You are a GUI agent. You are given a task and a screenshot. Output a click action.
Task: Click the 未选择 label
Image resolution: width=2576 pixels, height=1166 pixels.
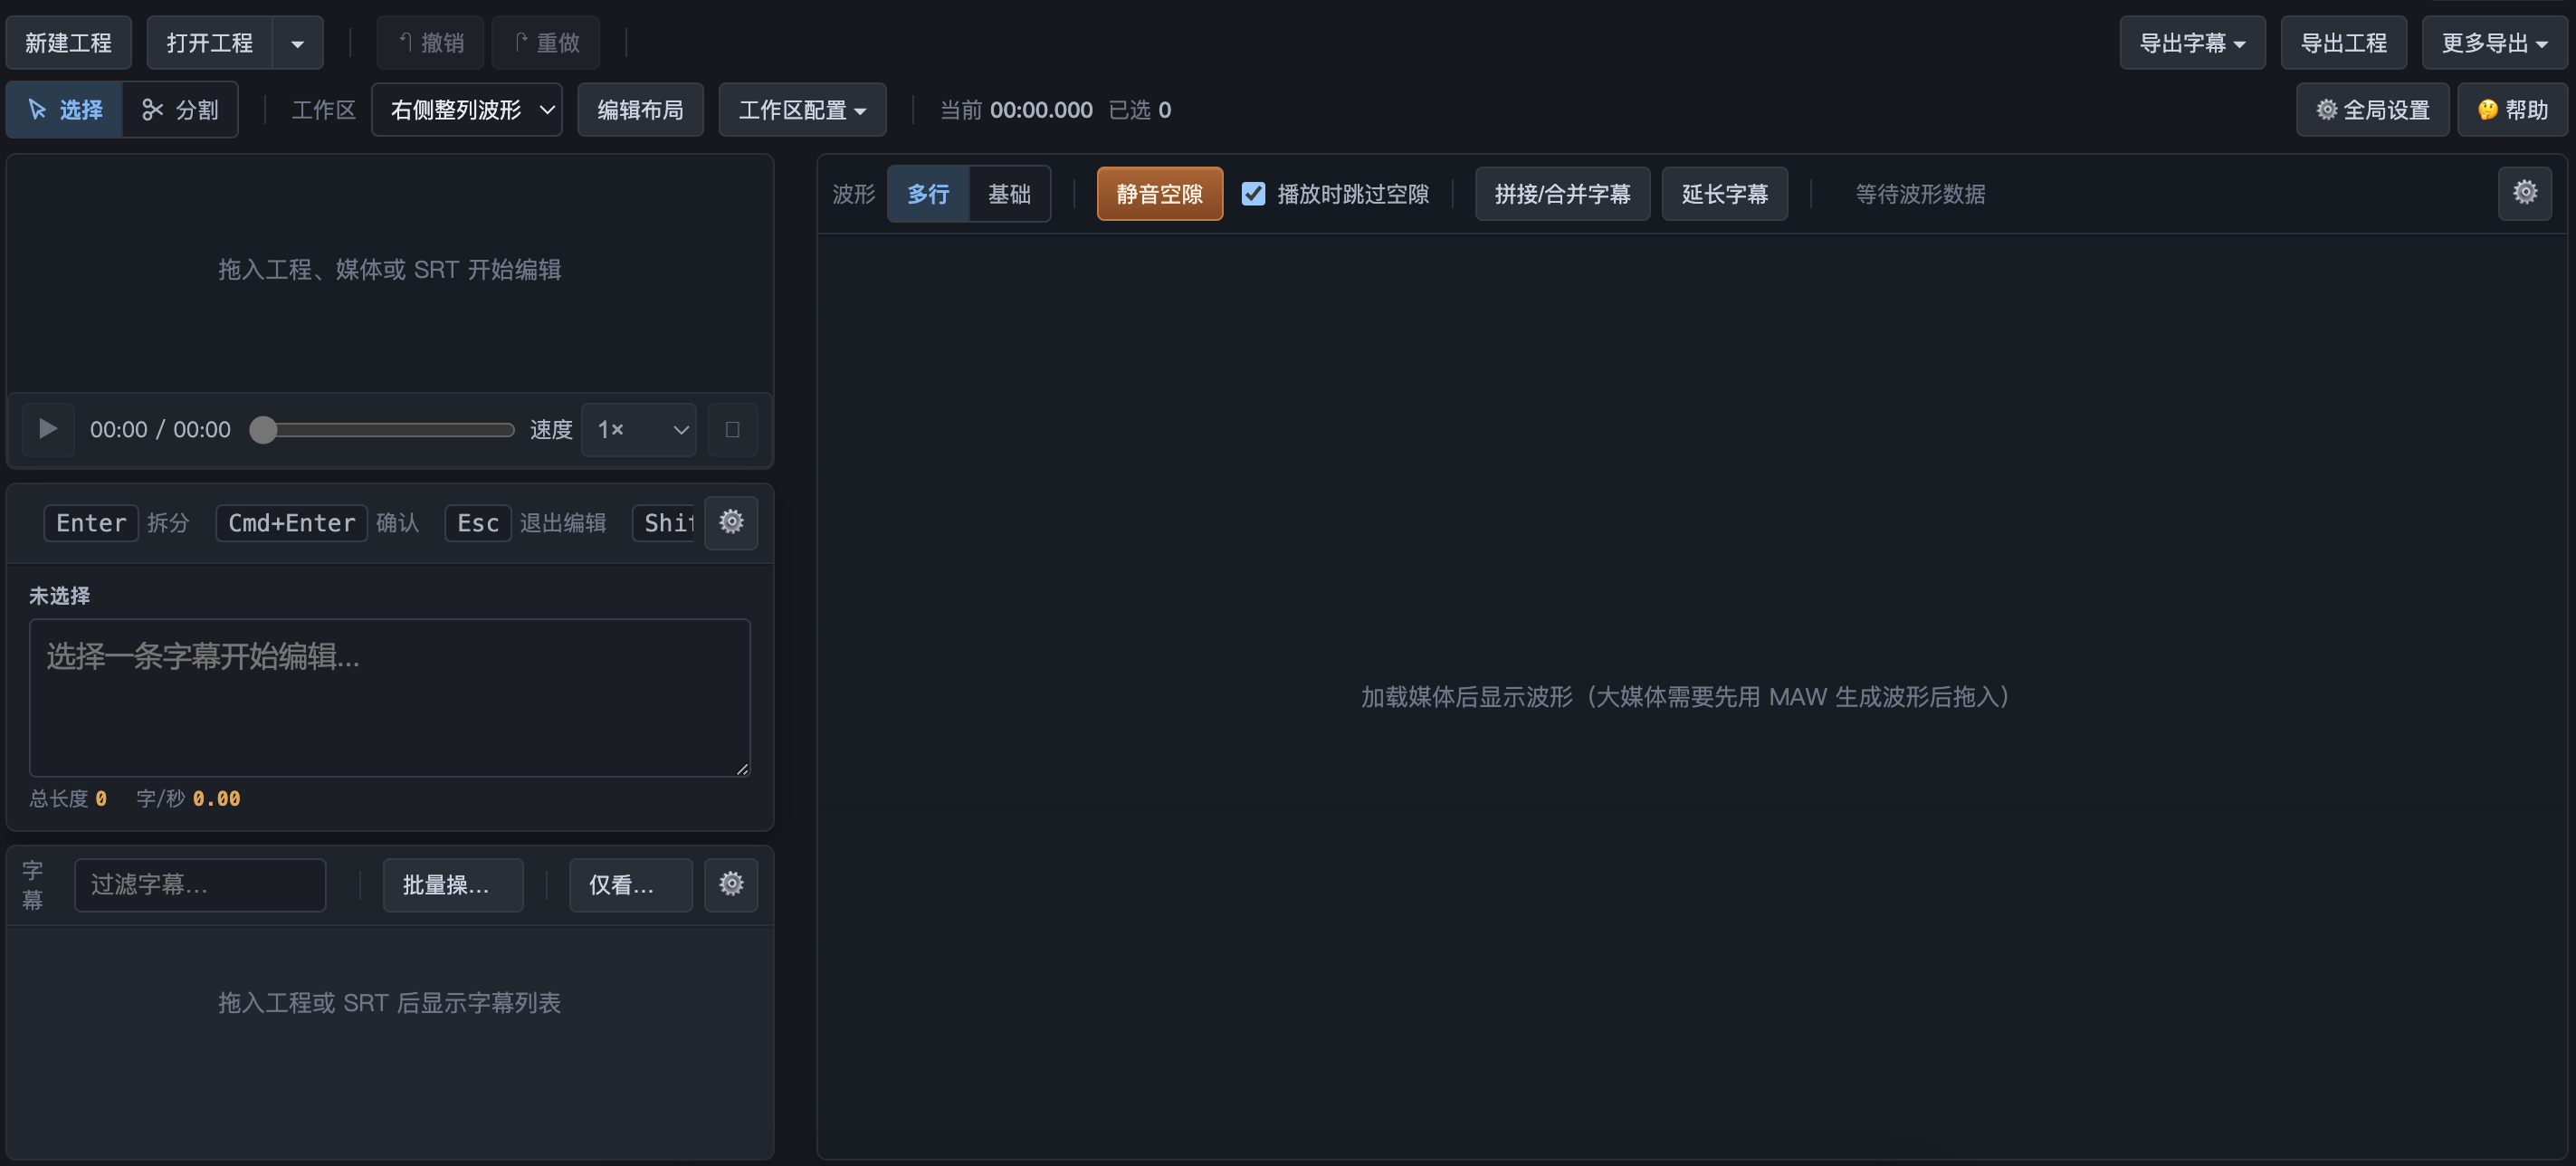[x=59, y=596]
